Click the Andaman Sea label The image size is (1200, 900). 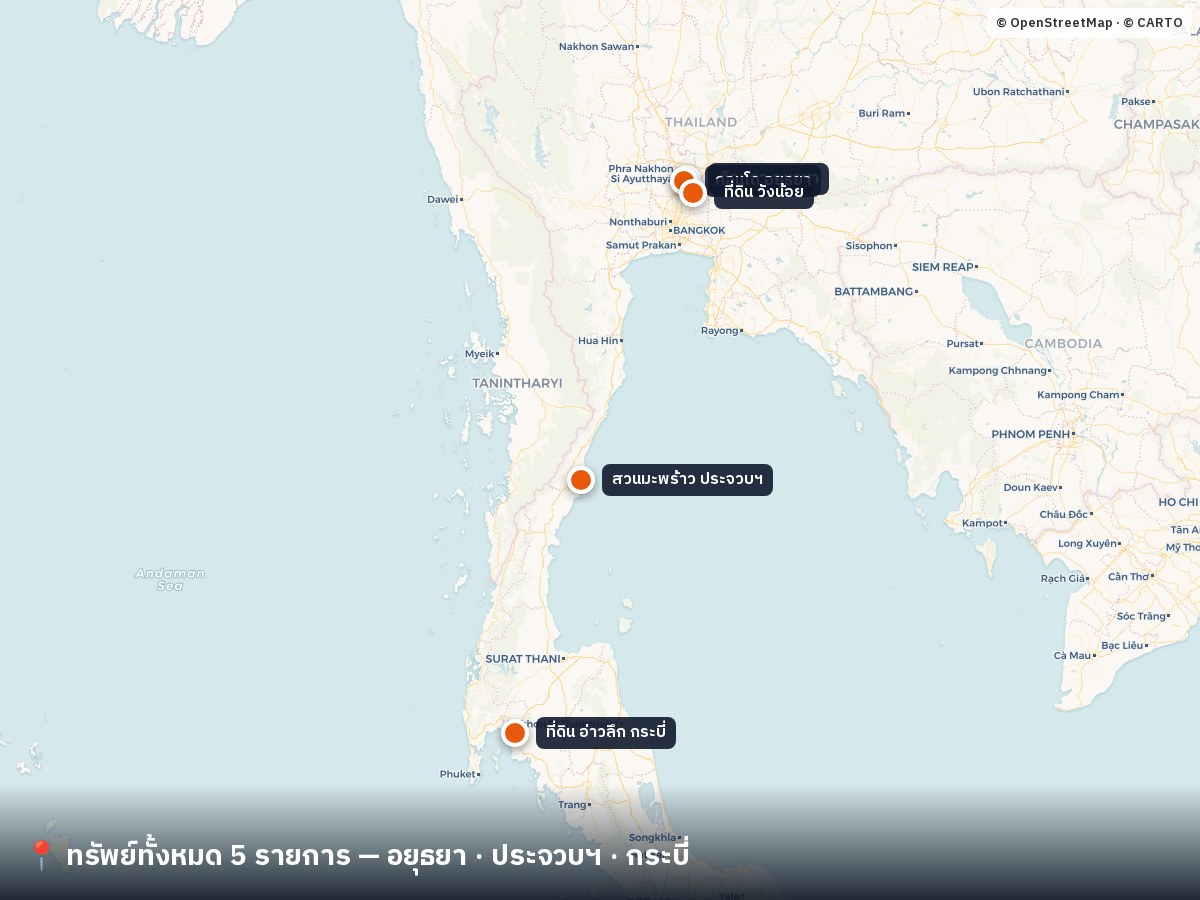(x=170, y=579)
